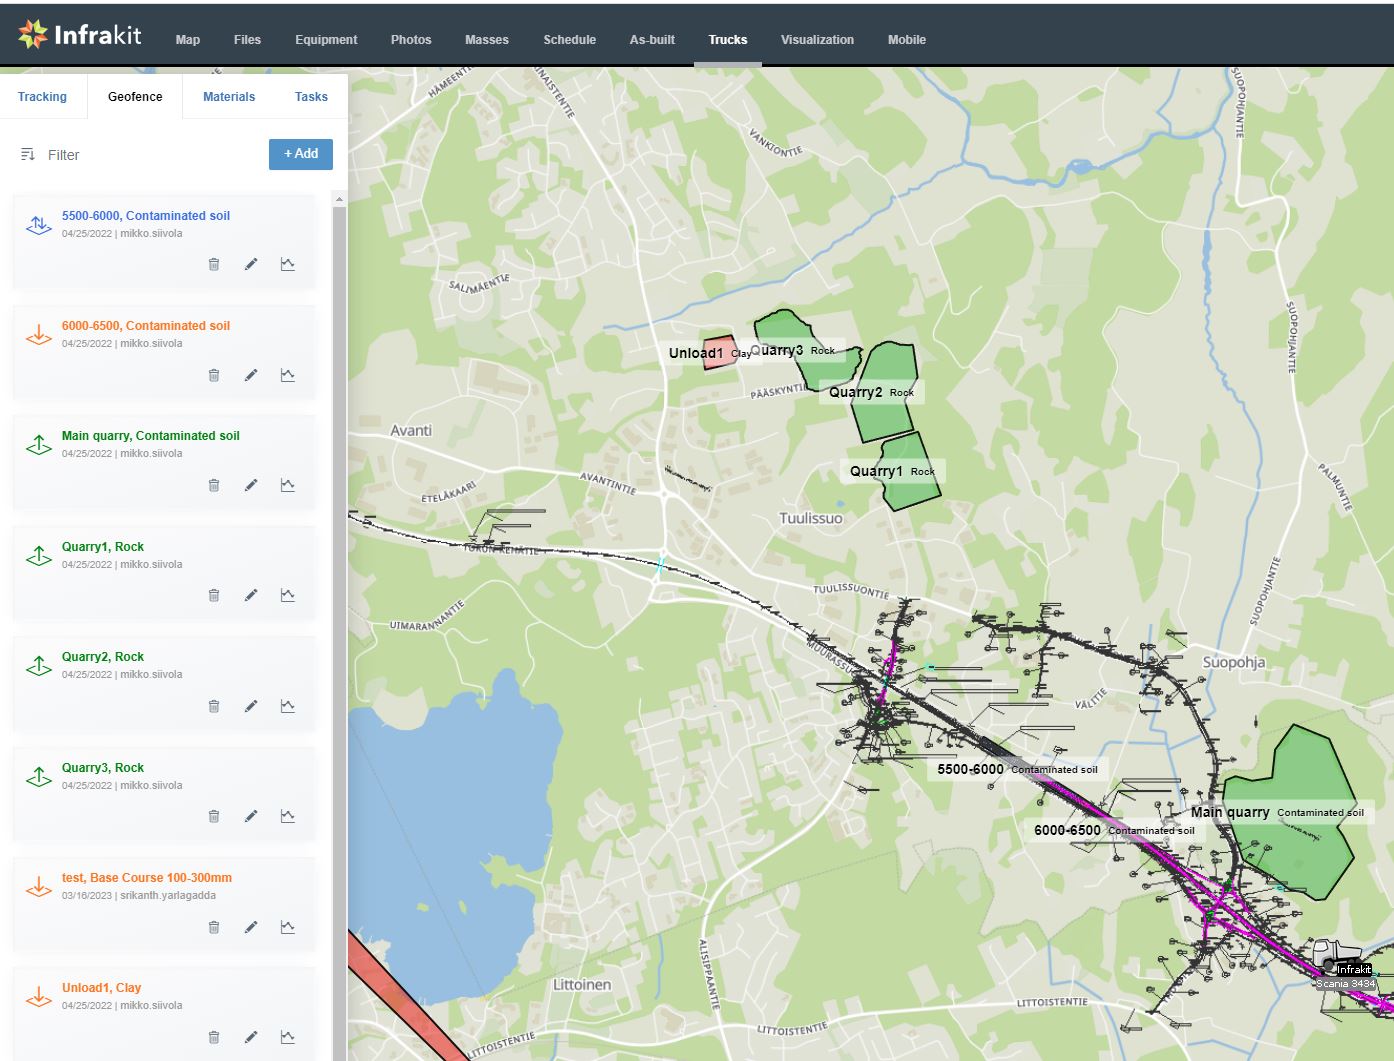
Task: Switch to the Materials tab
Action: [x=229, y=97]
